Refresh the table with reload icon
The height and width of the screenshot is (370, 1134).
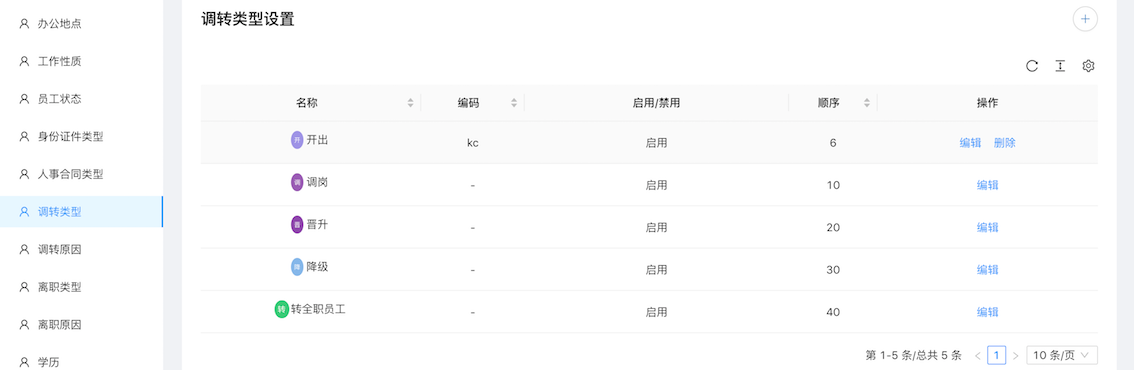point(1032,66)
